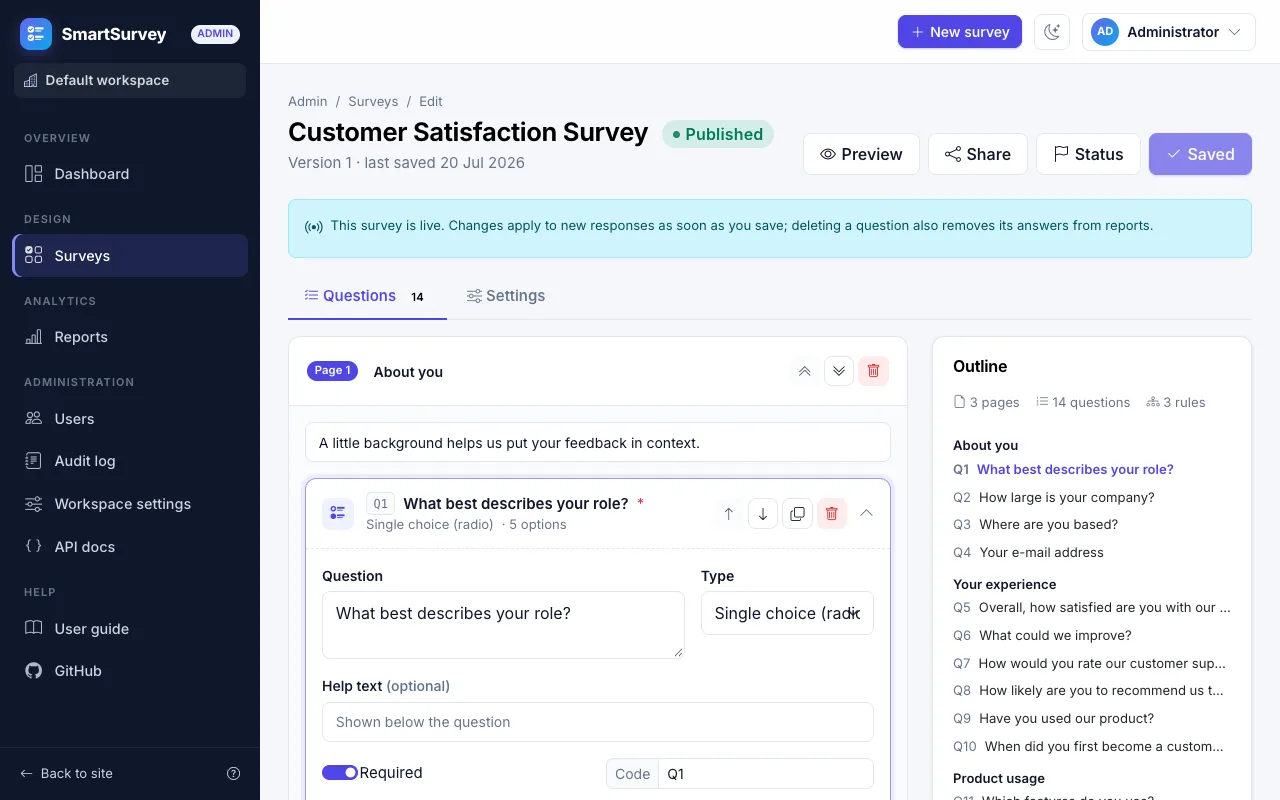
Task: Click the Help text input field
Action: [x=598, y=722]
